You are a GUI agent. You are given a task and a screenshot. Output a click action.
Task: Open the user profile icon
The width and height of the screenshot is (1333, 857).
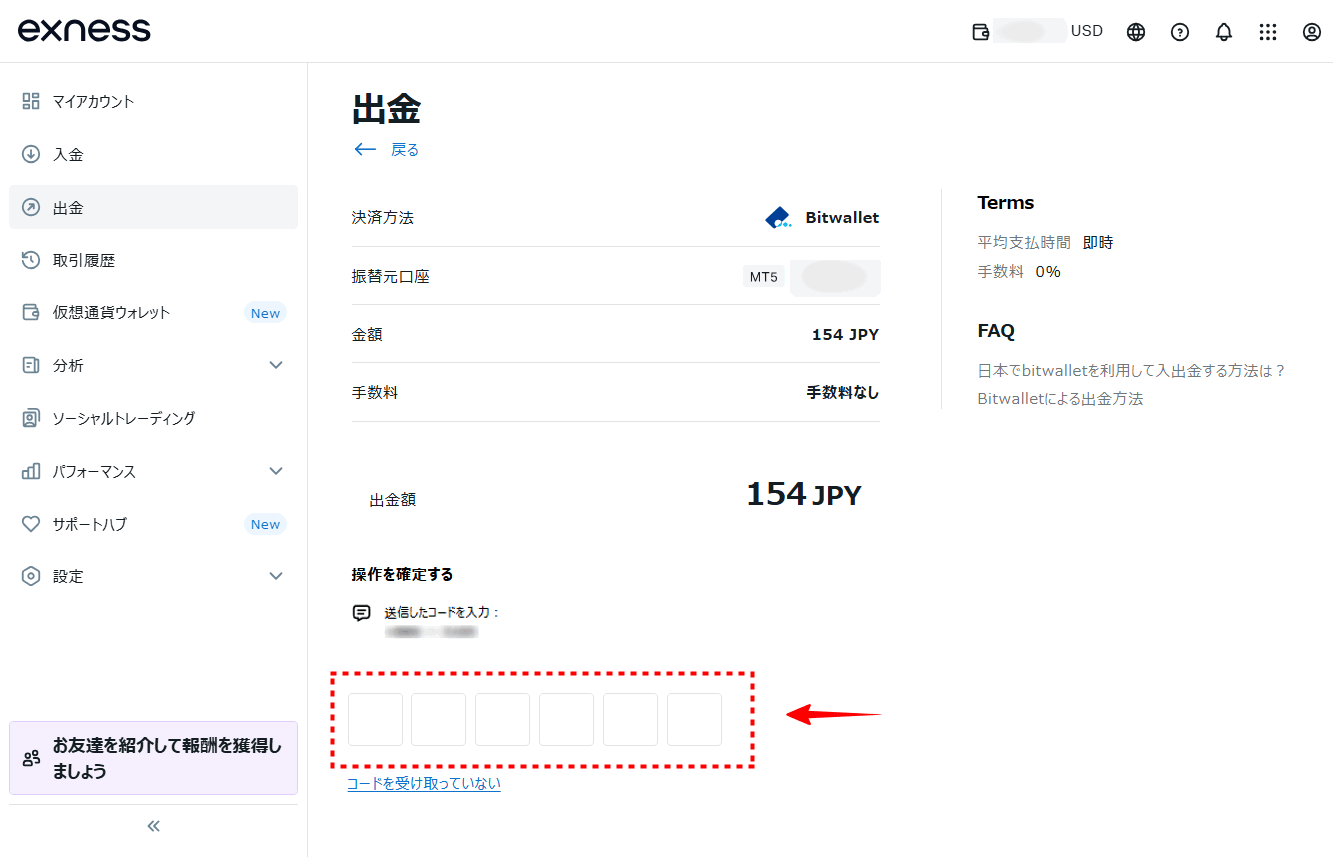tap(1312, 31)
